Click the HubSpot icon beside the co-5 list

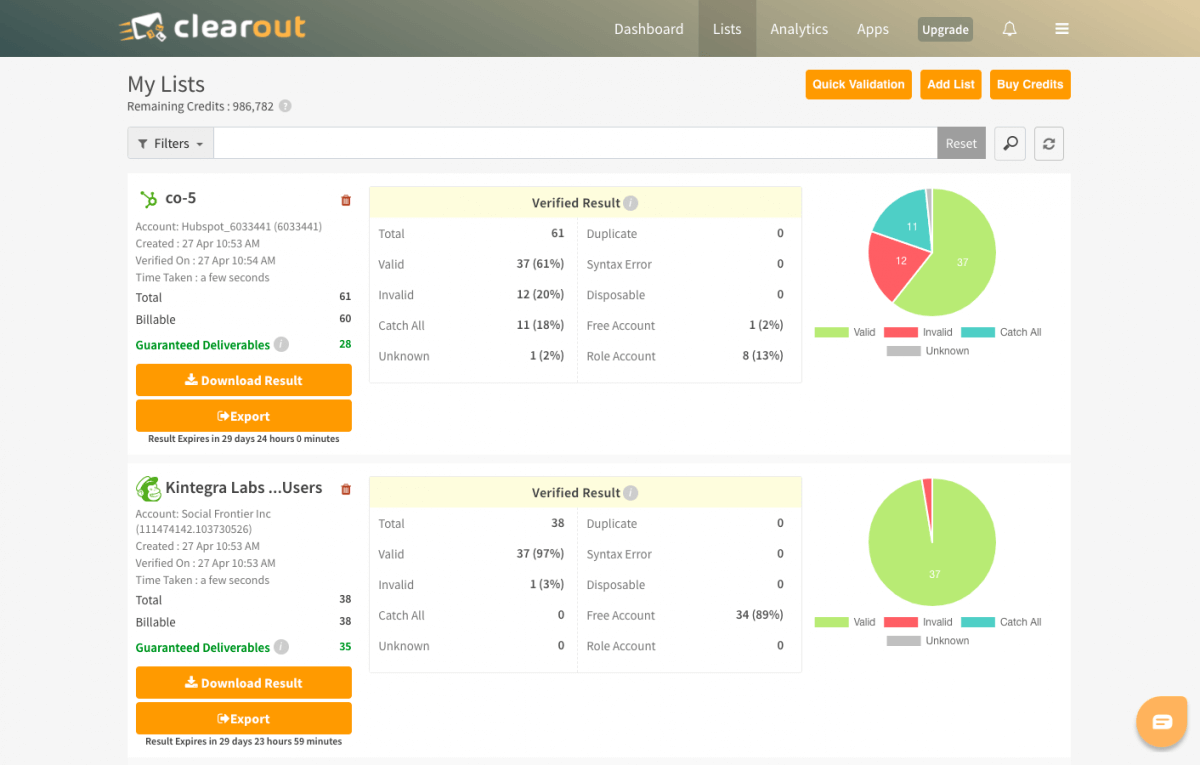click(146, 197)
